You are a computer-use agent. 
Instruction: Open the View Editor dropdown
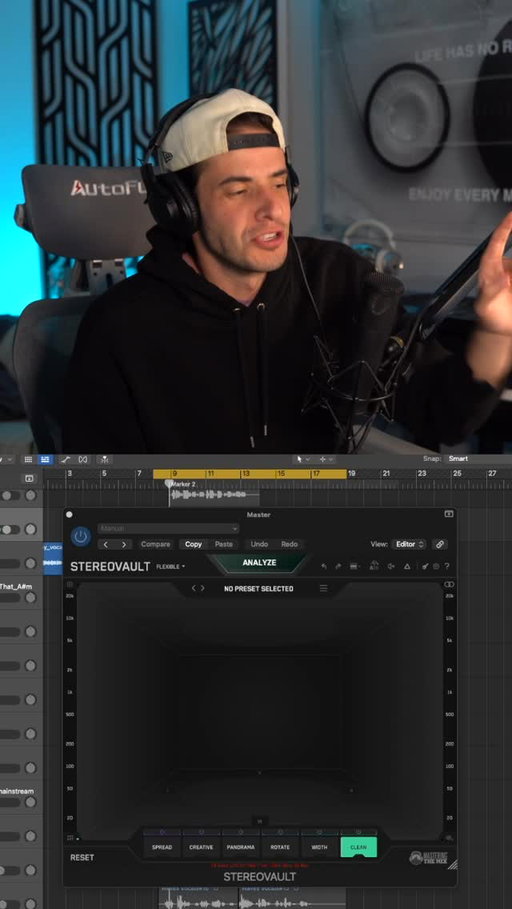(x=409, y=544)
